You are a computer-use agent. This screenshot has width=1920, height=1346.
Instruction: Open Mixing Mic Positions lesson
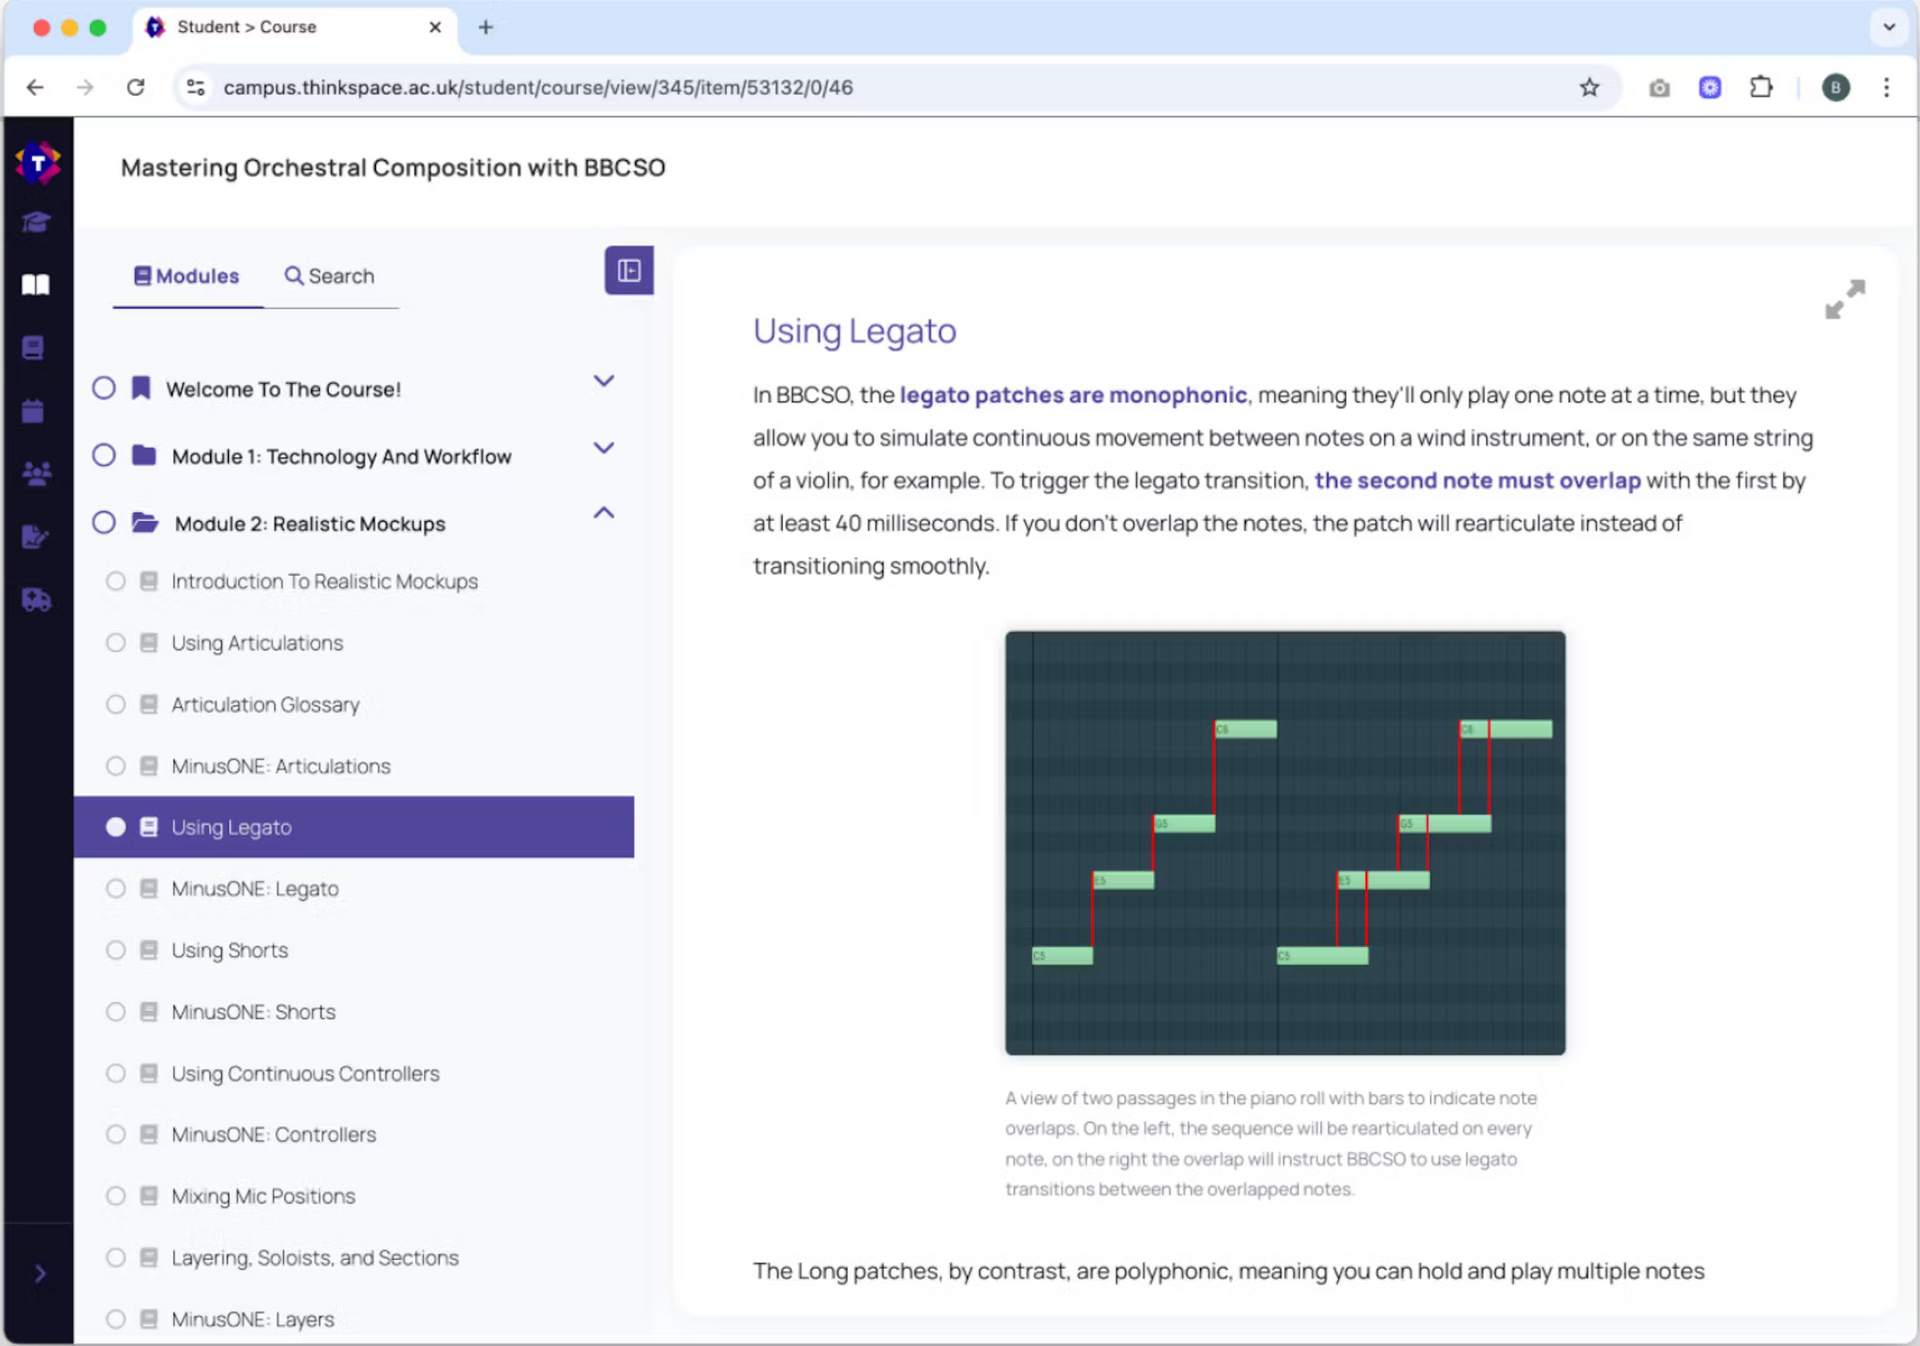(263, 1197)
